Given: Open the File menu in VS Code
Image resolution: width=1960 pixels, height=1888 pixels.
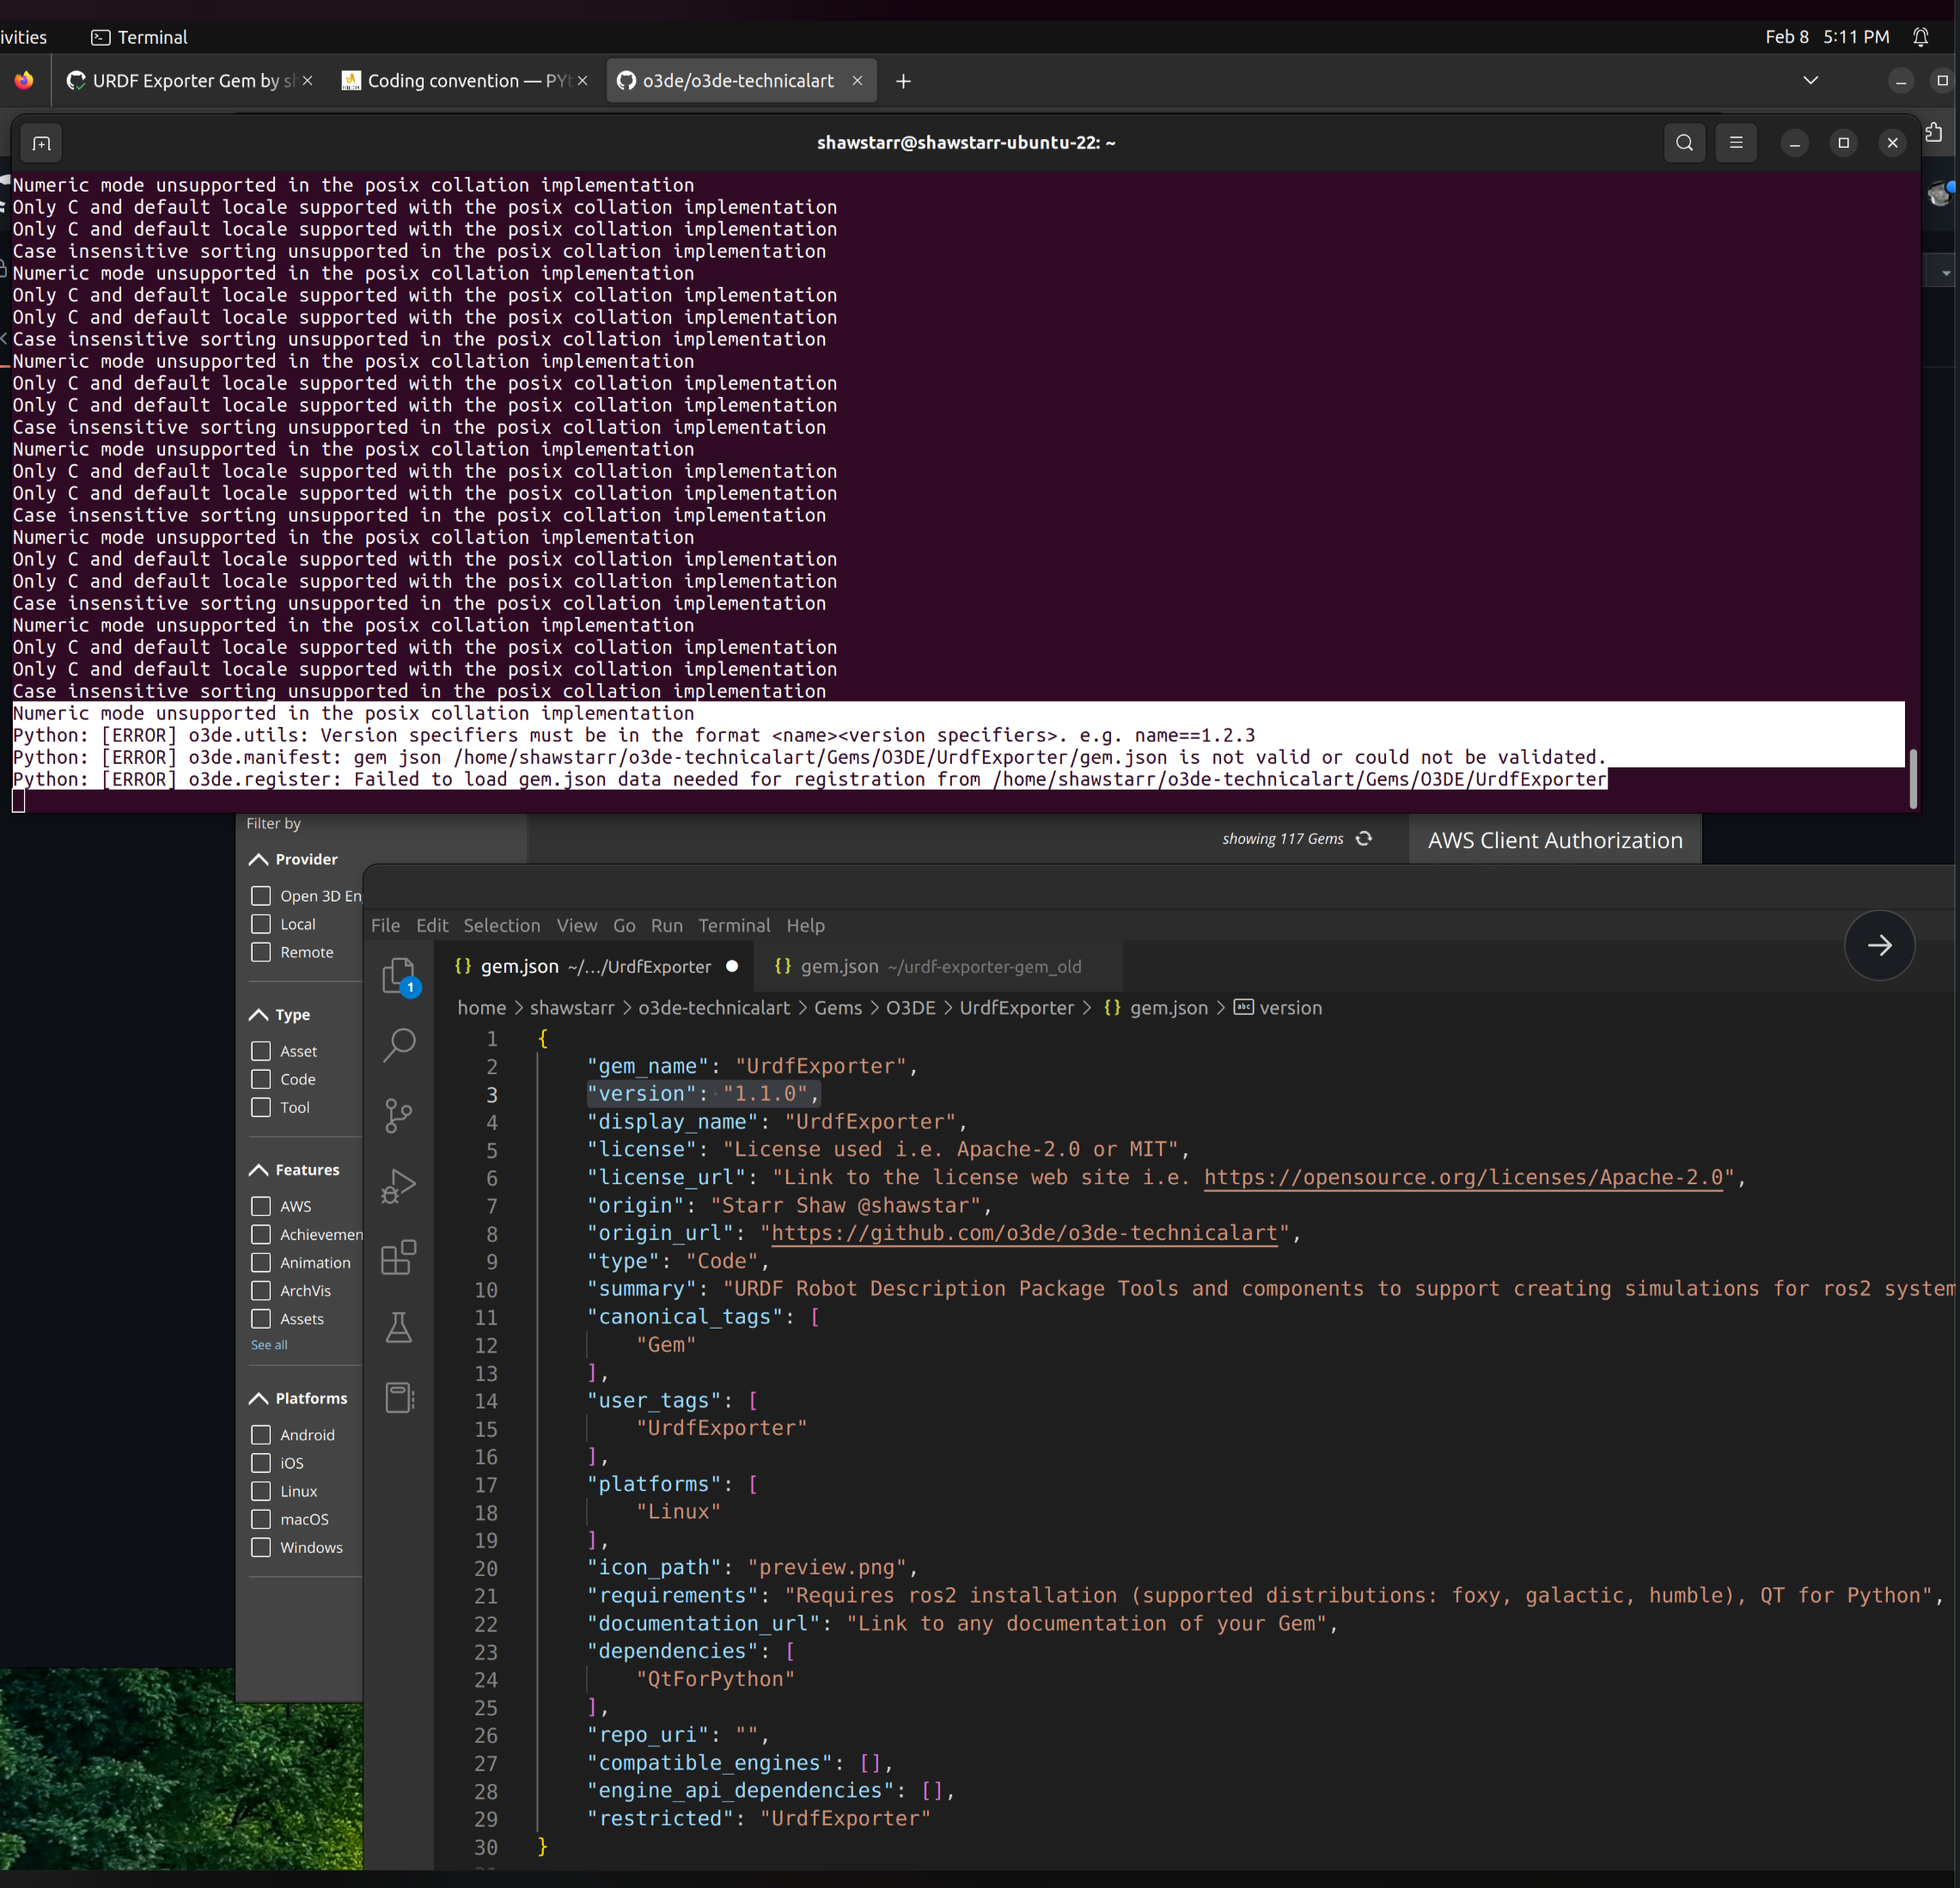Looking at the screenshot, I should pyautogui.click(x=385, y=925).
